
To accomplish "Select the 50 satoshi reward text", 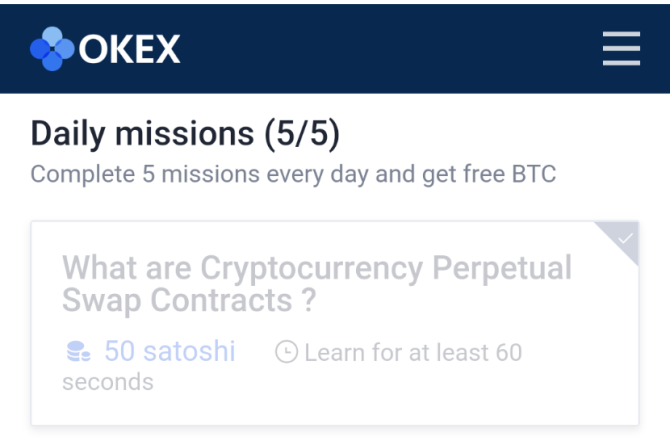I will coord(169,352).
